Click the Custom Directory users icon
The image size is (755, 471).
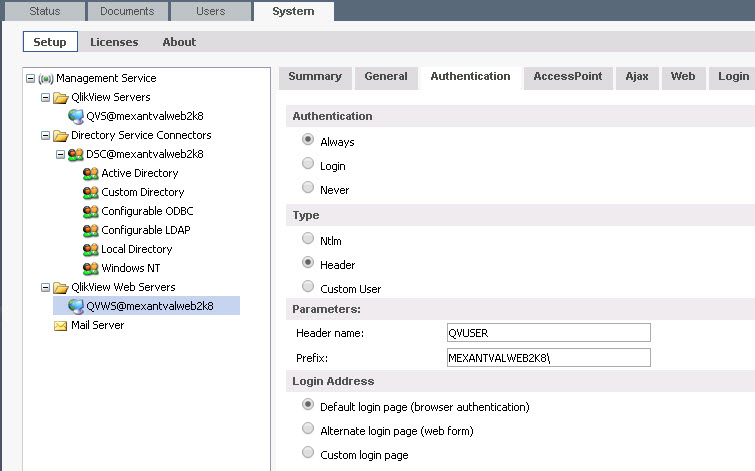coord(91,193)
